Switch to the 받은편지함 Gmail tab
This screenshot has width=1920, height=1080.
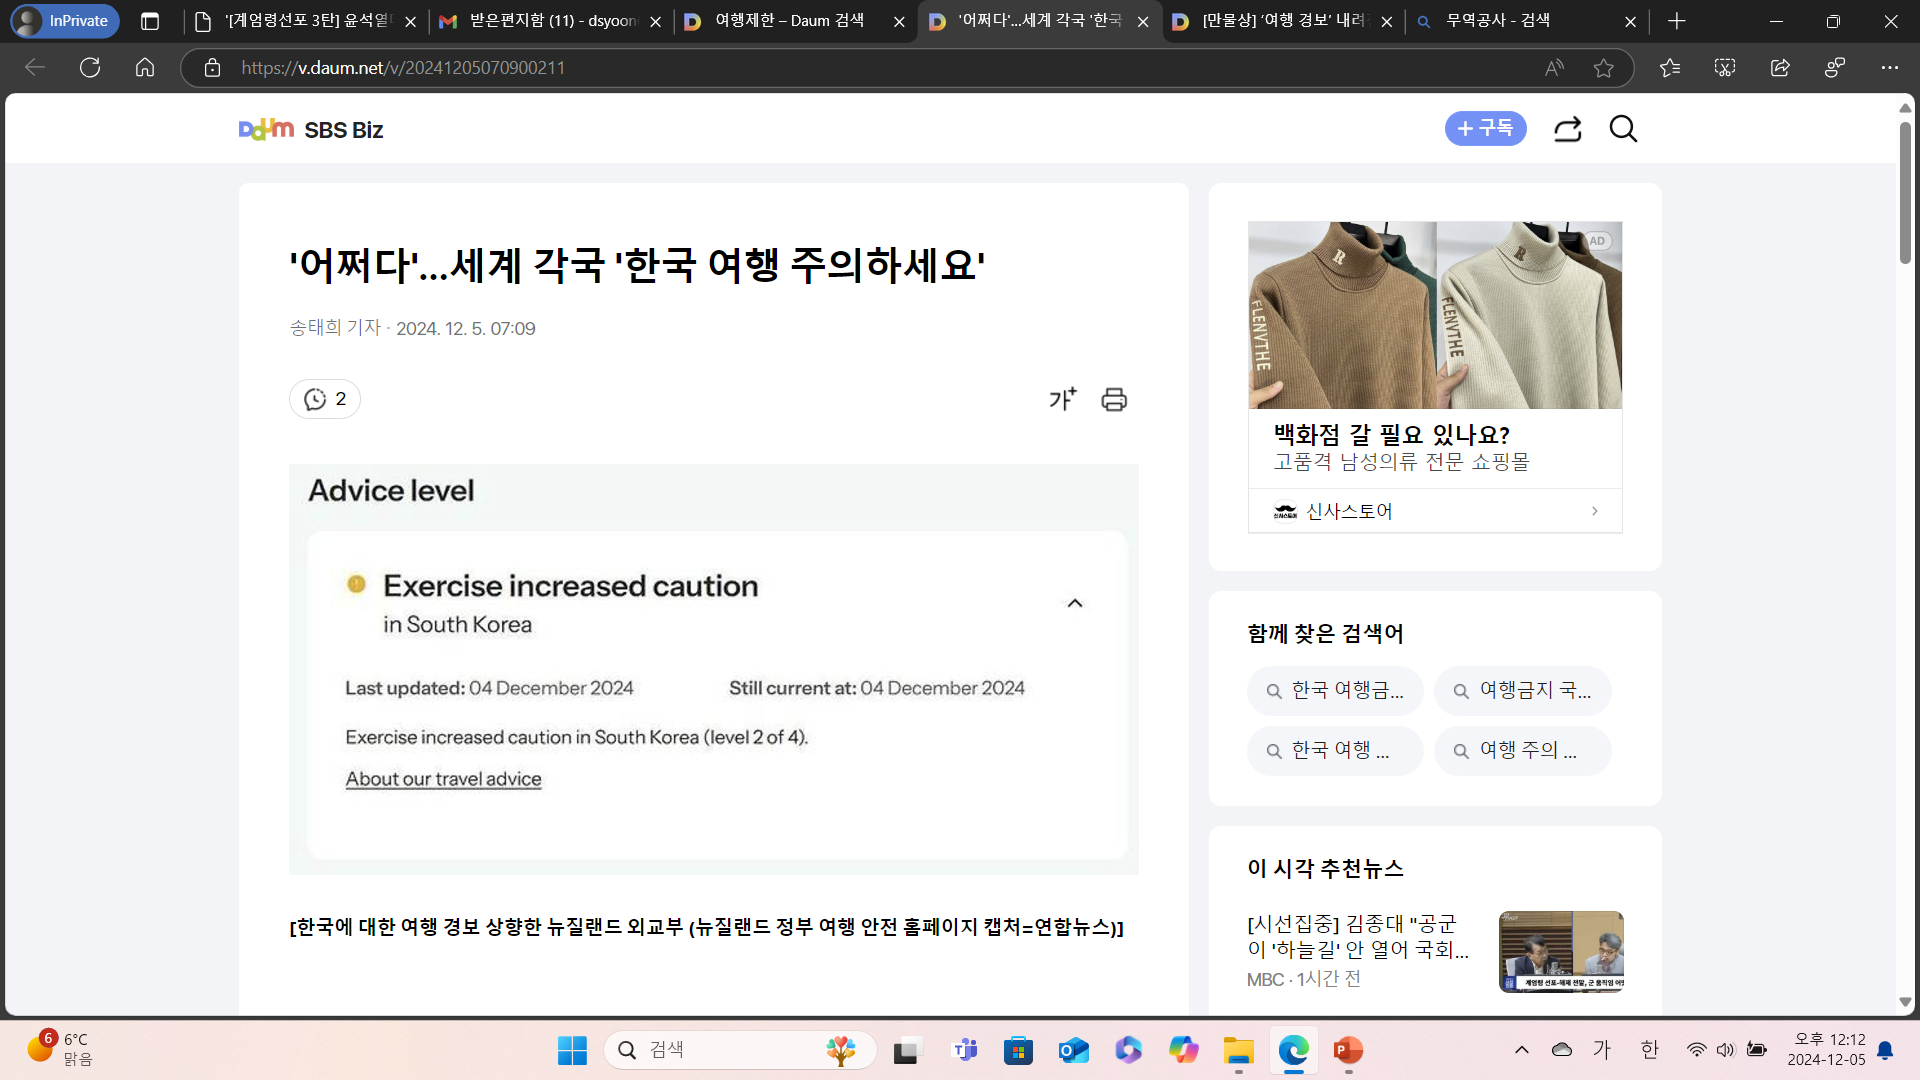(550, 21)
